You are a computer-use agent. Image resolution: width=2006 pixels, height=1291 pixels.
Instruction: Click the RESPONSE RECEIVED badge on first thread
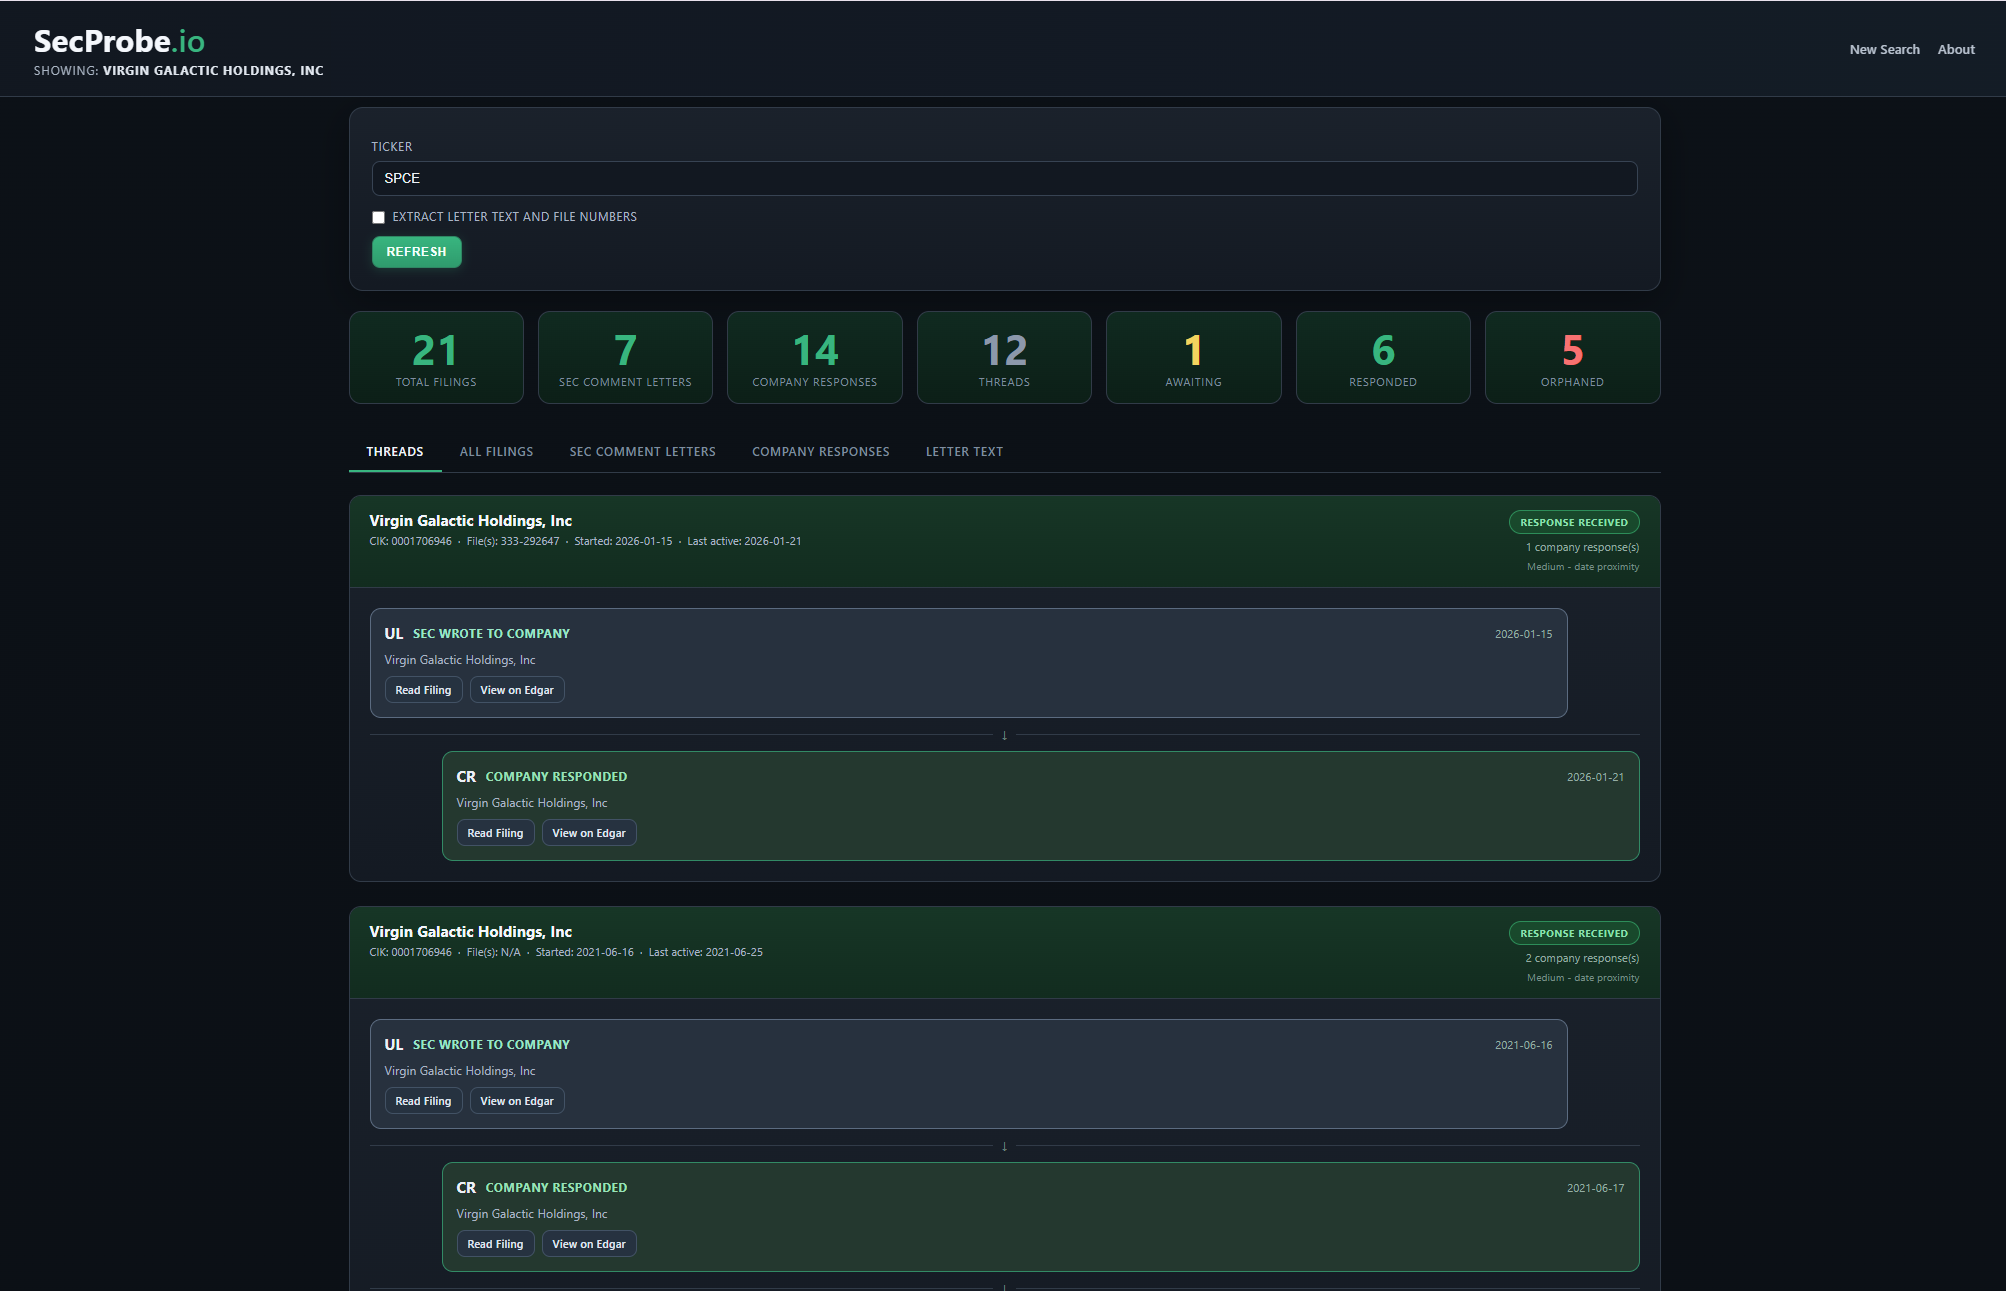(1573, 521)
